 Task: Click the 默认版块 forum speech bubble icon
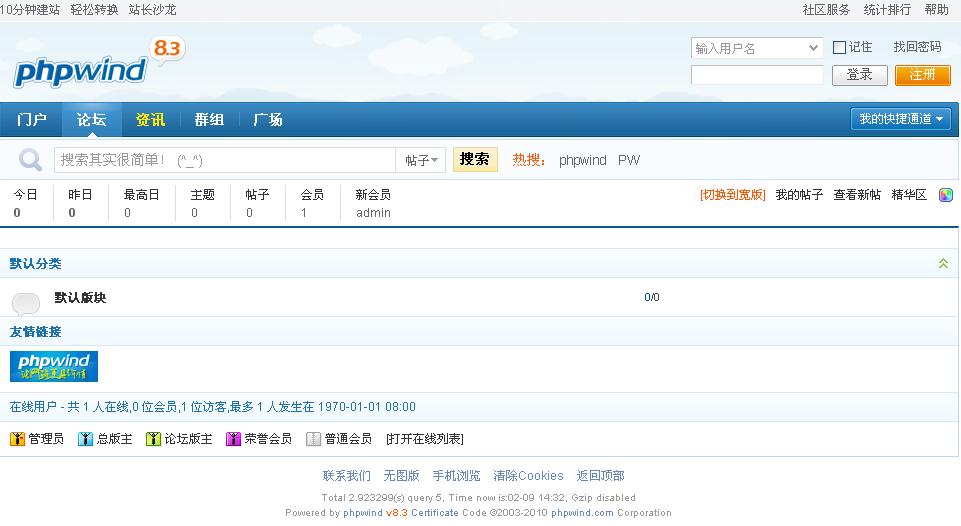26,302
